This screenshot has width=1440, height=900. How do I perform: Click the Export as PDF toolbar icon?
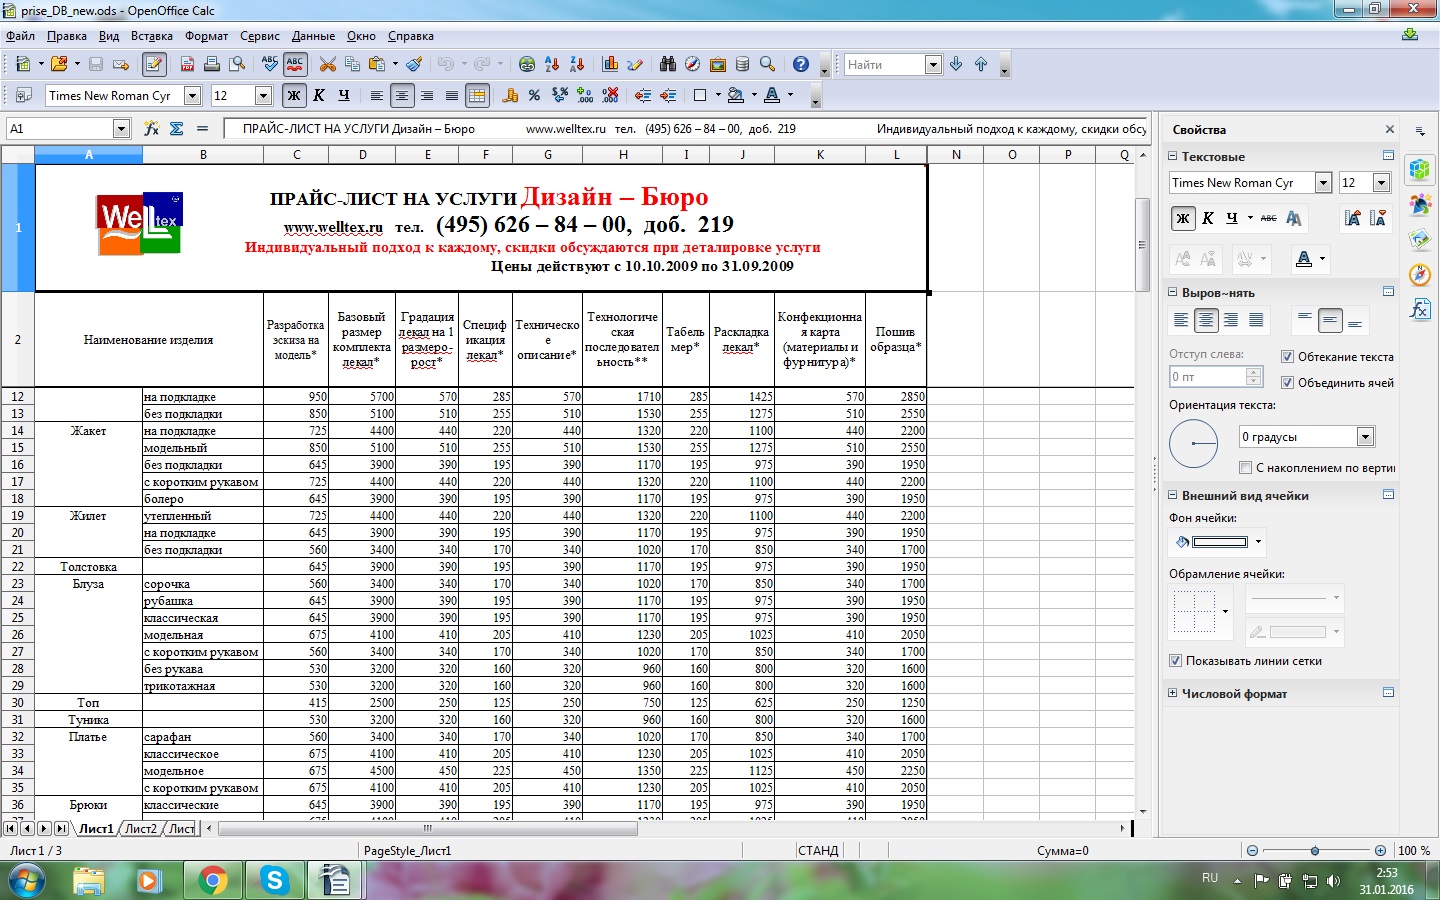pos(187,64)
